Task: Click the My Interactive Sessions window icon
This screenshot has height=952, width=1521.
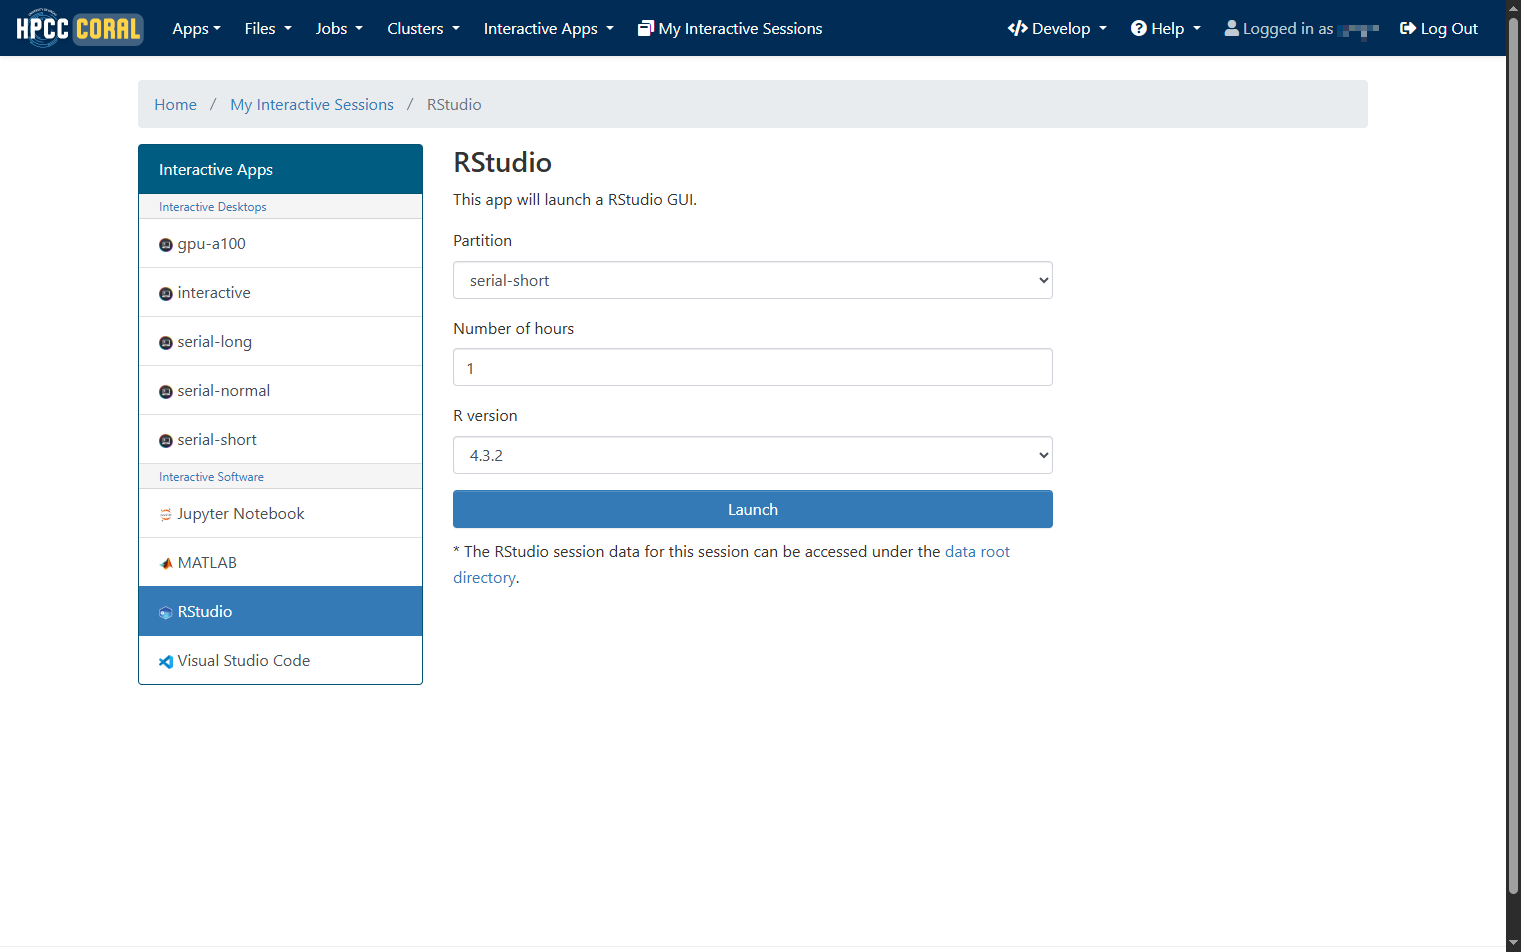Action: [x=646, y=28]
